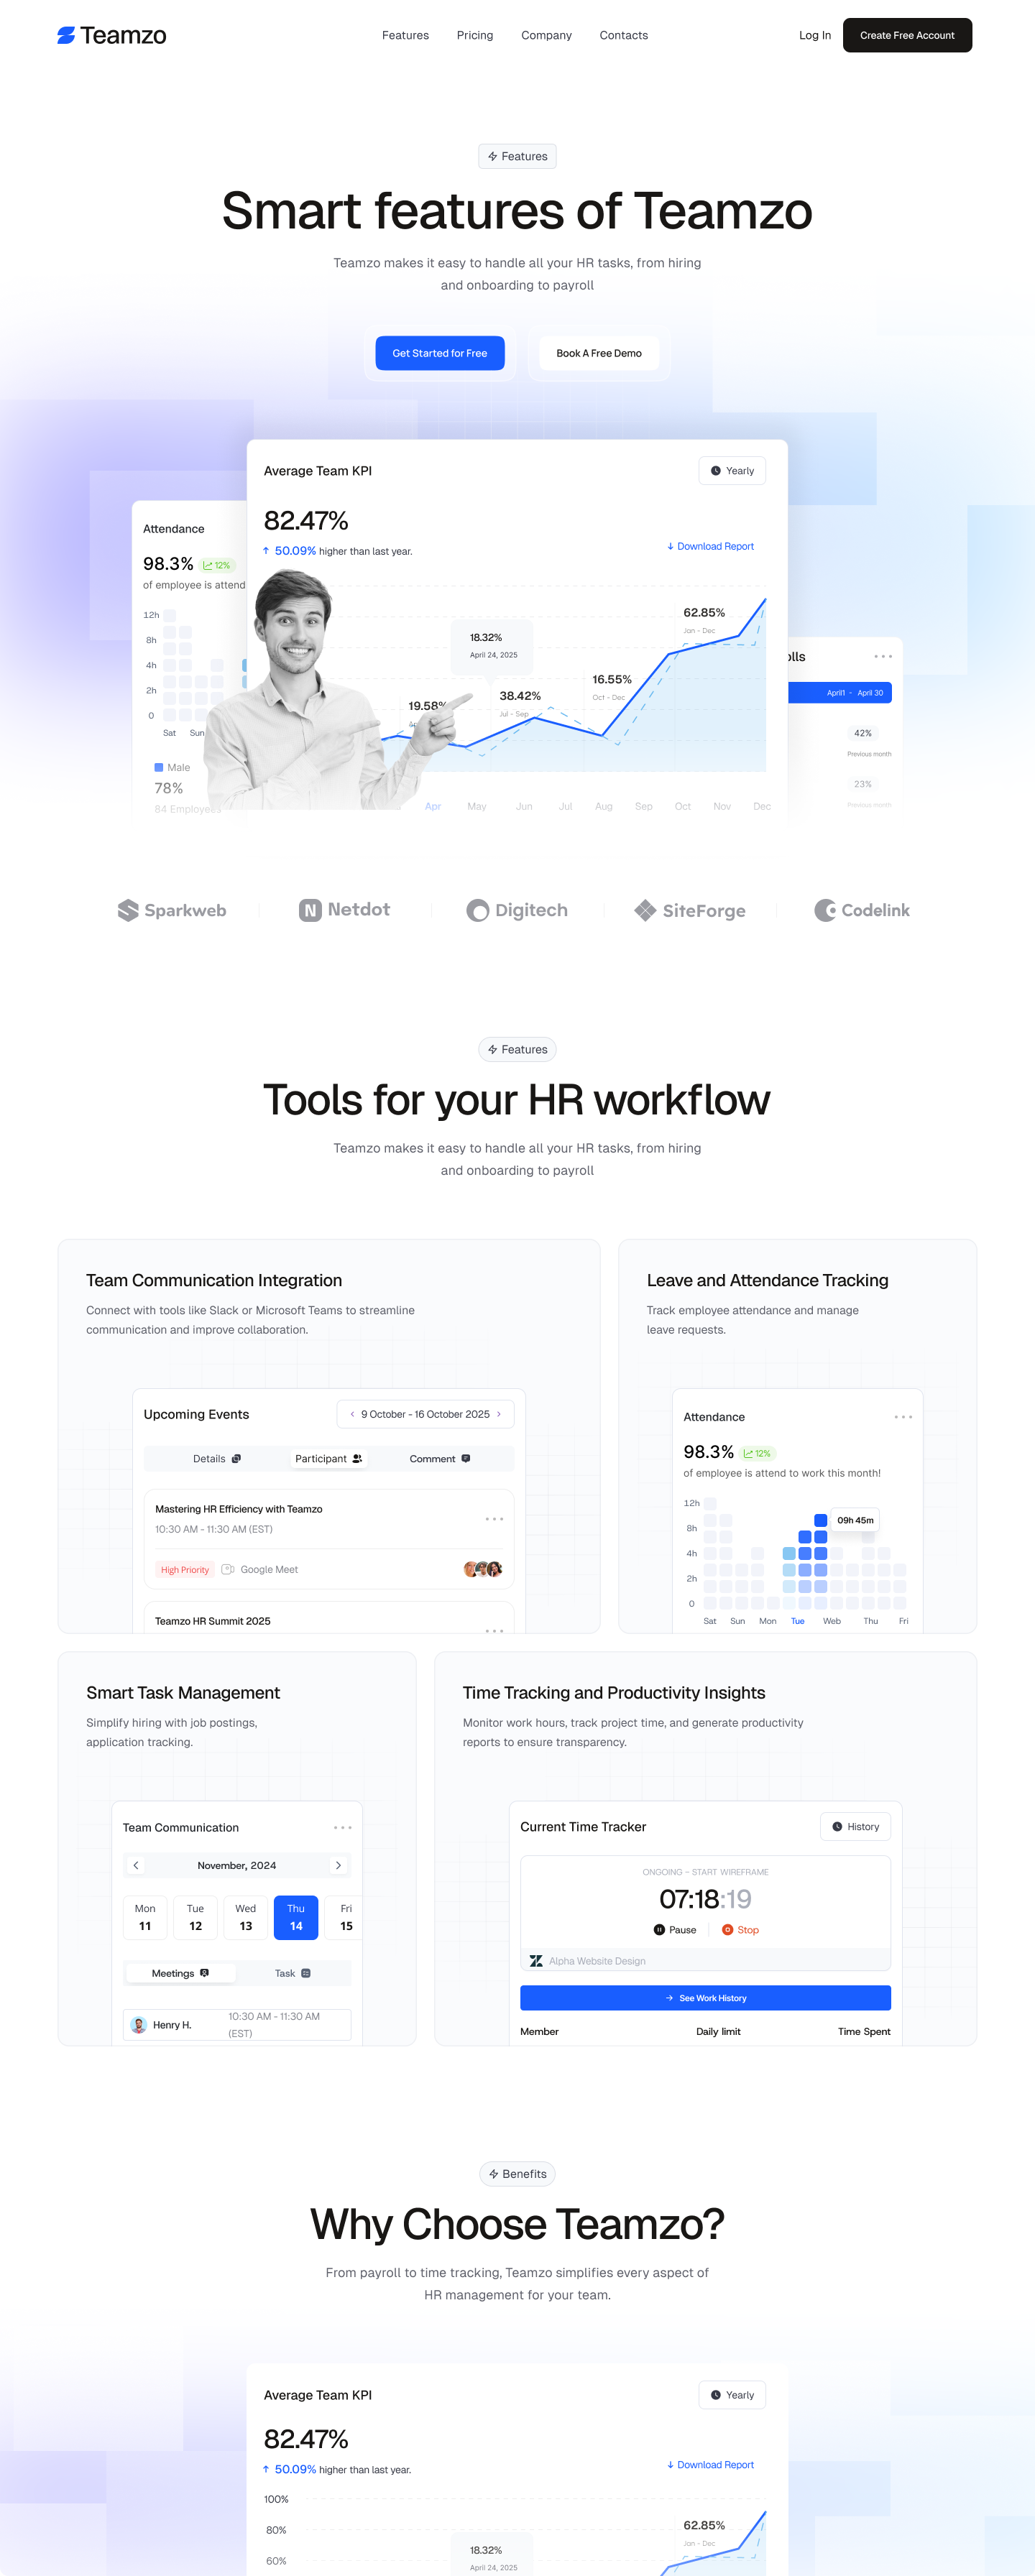The width and height of the screenshot is (1035, 2576).
Task: Click the Alpha Website Design project icon
Action: pos(536,1961)
